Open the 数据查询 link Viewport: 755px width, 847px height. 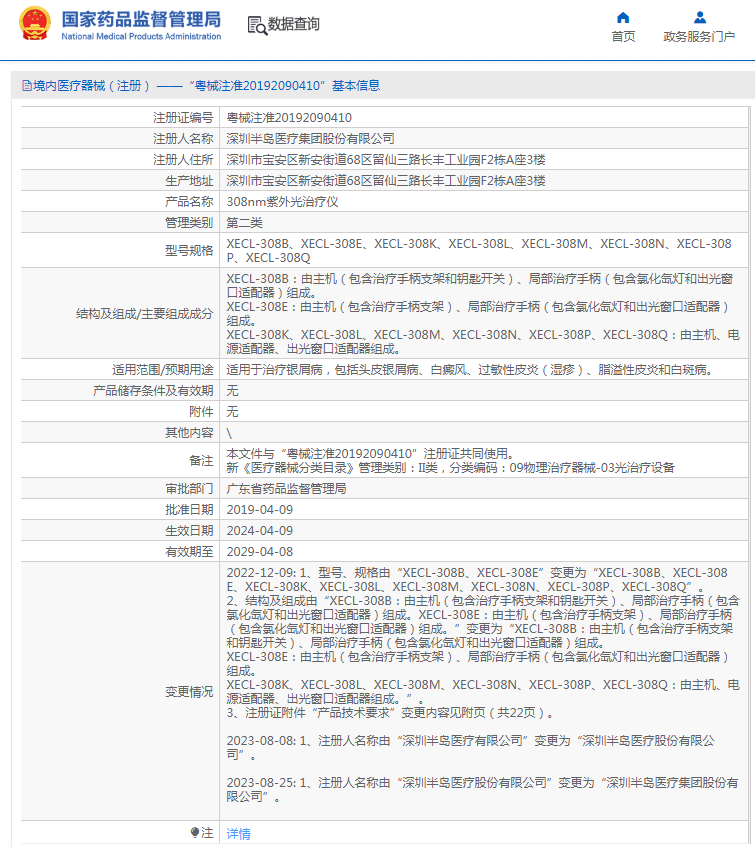293,24
